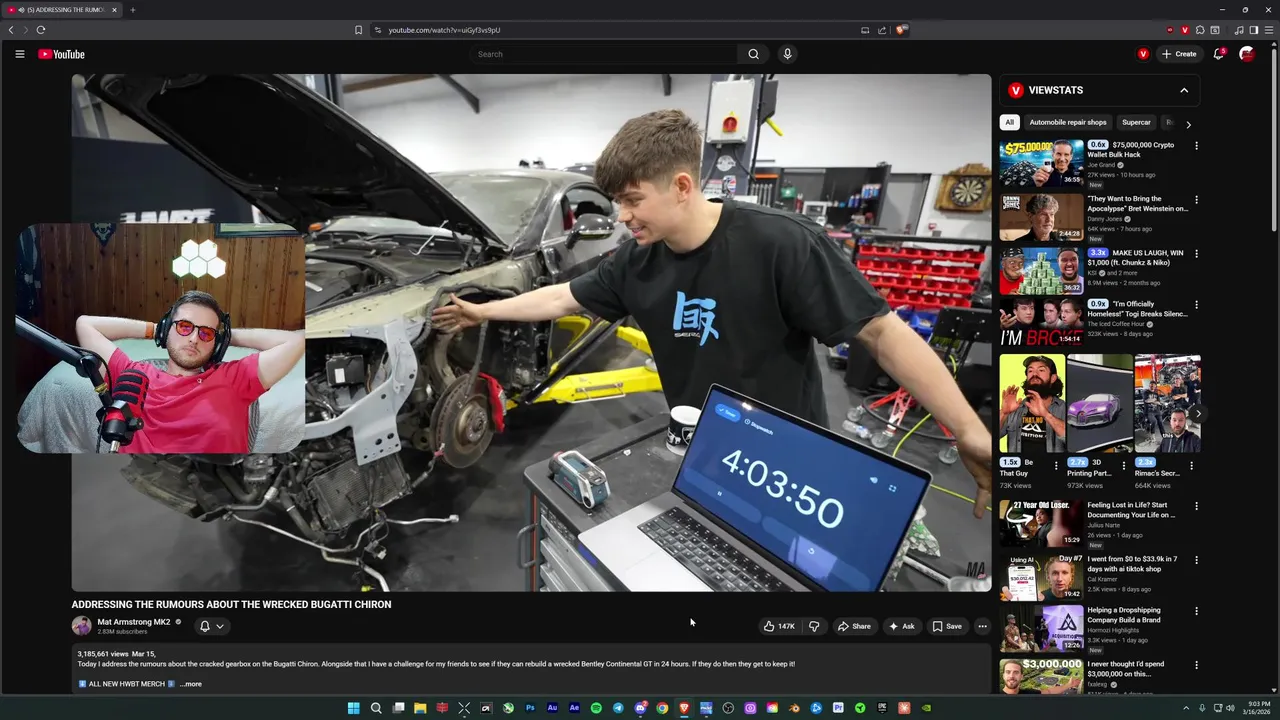Open the browser main hamburger menu
This screenshot has height=720, width=1280.
pyautogui.click(x=1268, y=30)
